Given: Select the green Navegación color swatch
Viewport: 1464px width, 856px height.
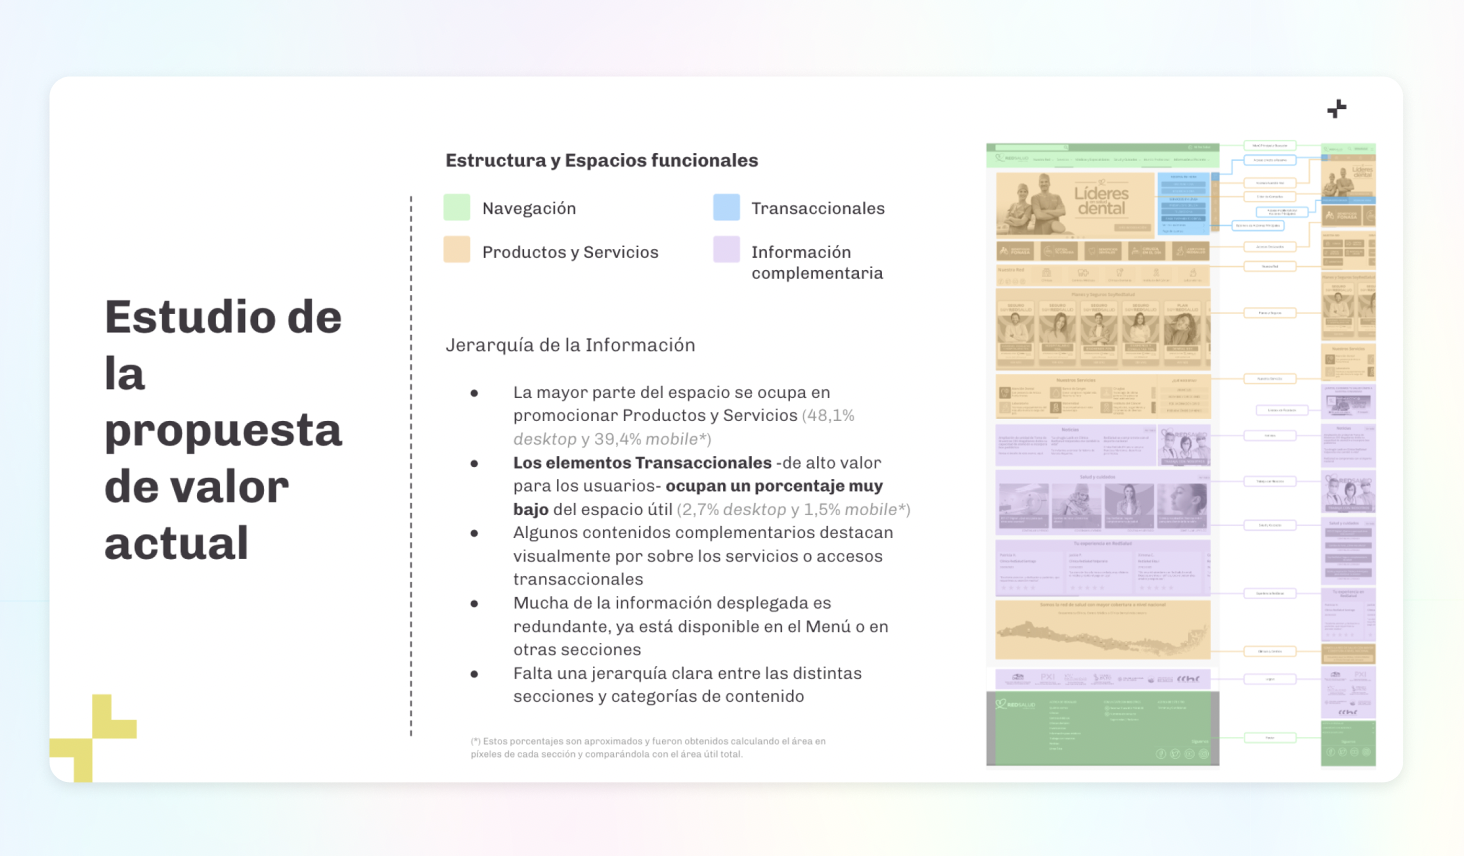Looking at the screenshot, I should coord(457,208).
